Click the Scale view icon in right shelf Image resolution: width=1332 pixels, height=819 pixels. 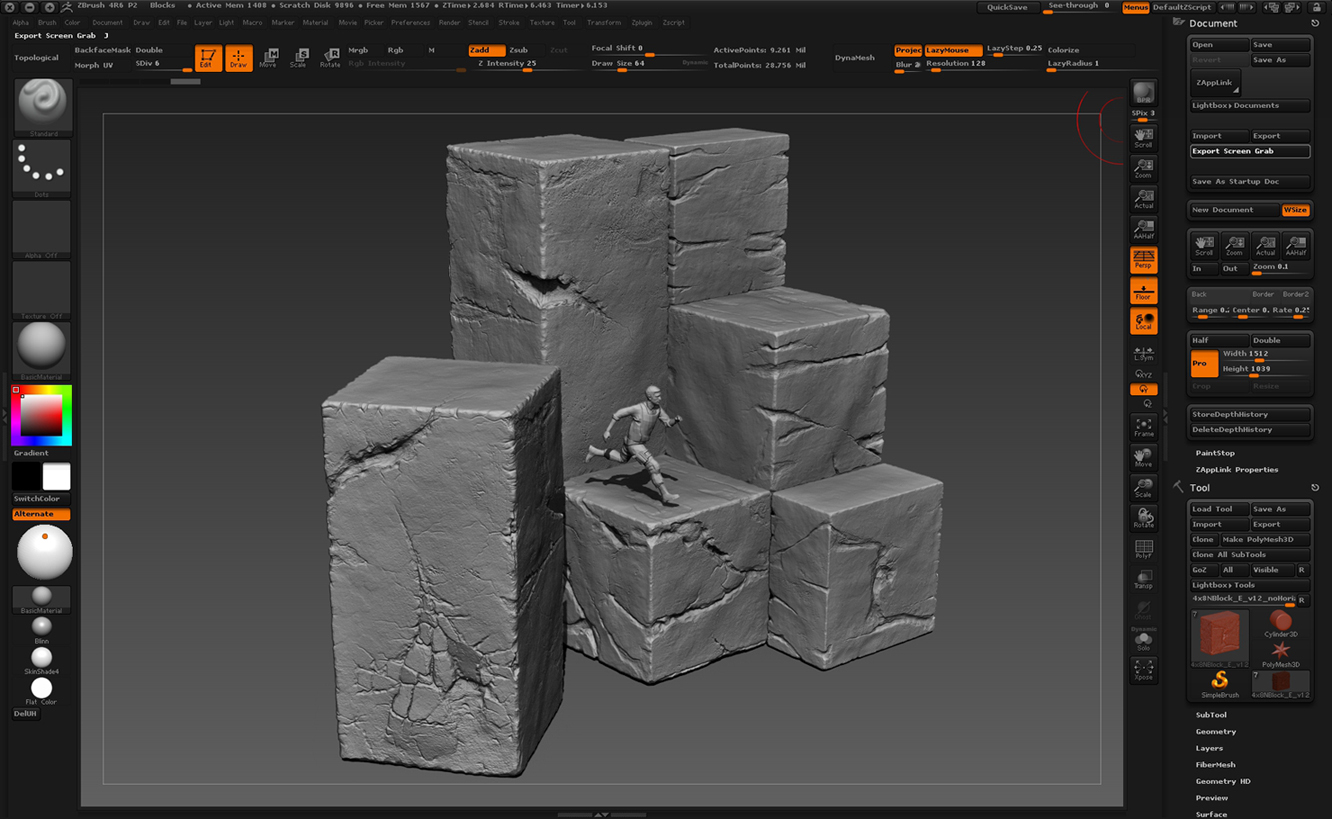click(1143, 487)
